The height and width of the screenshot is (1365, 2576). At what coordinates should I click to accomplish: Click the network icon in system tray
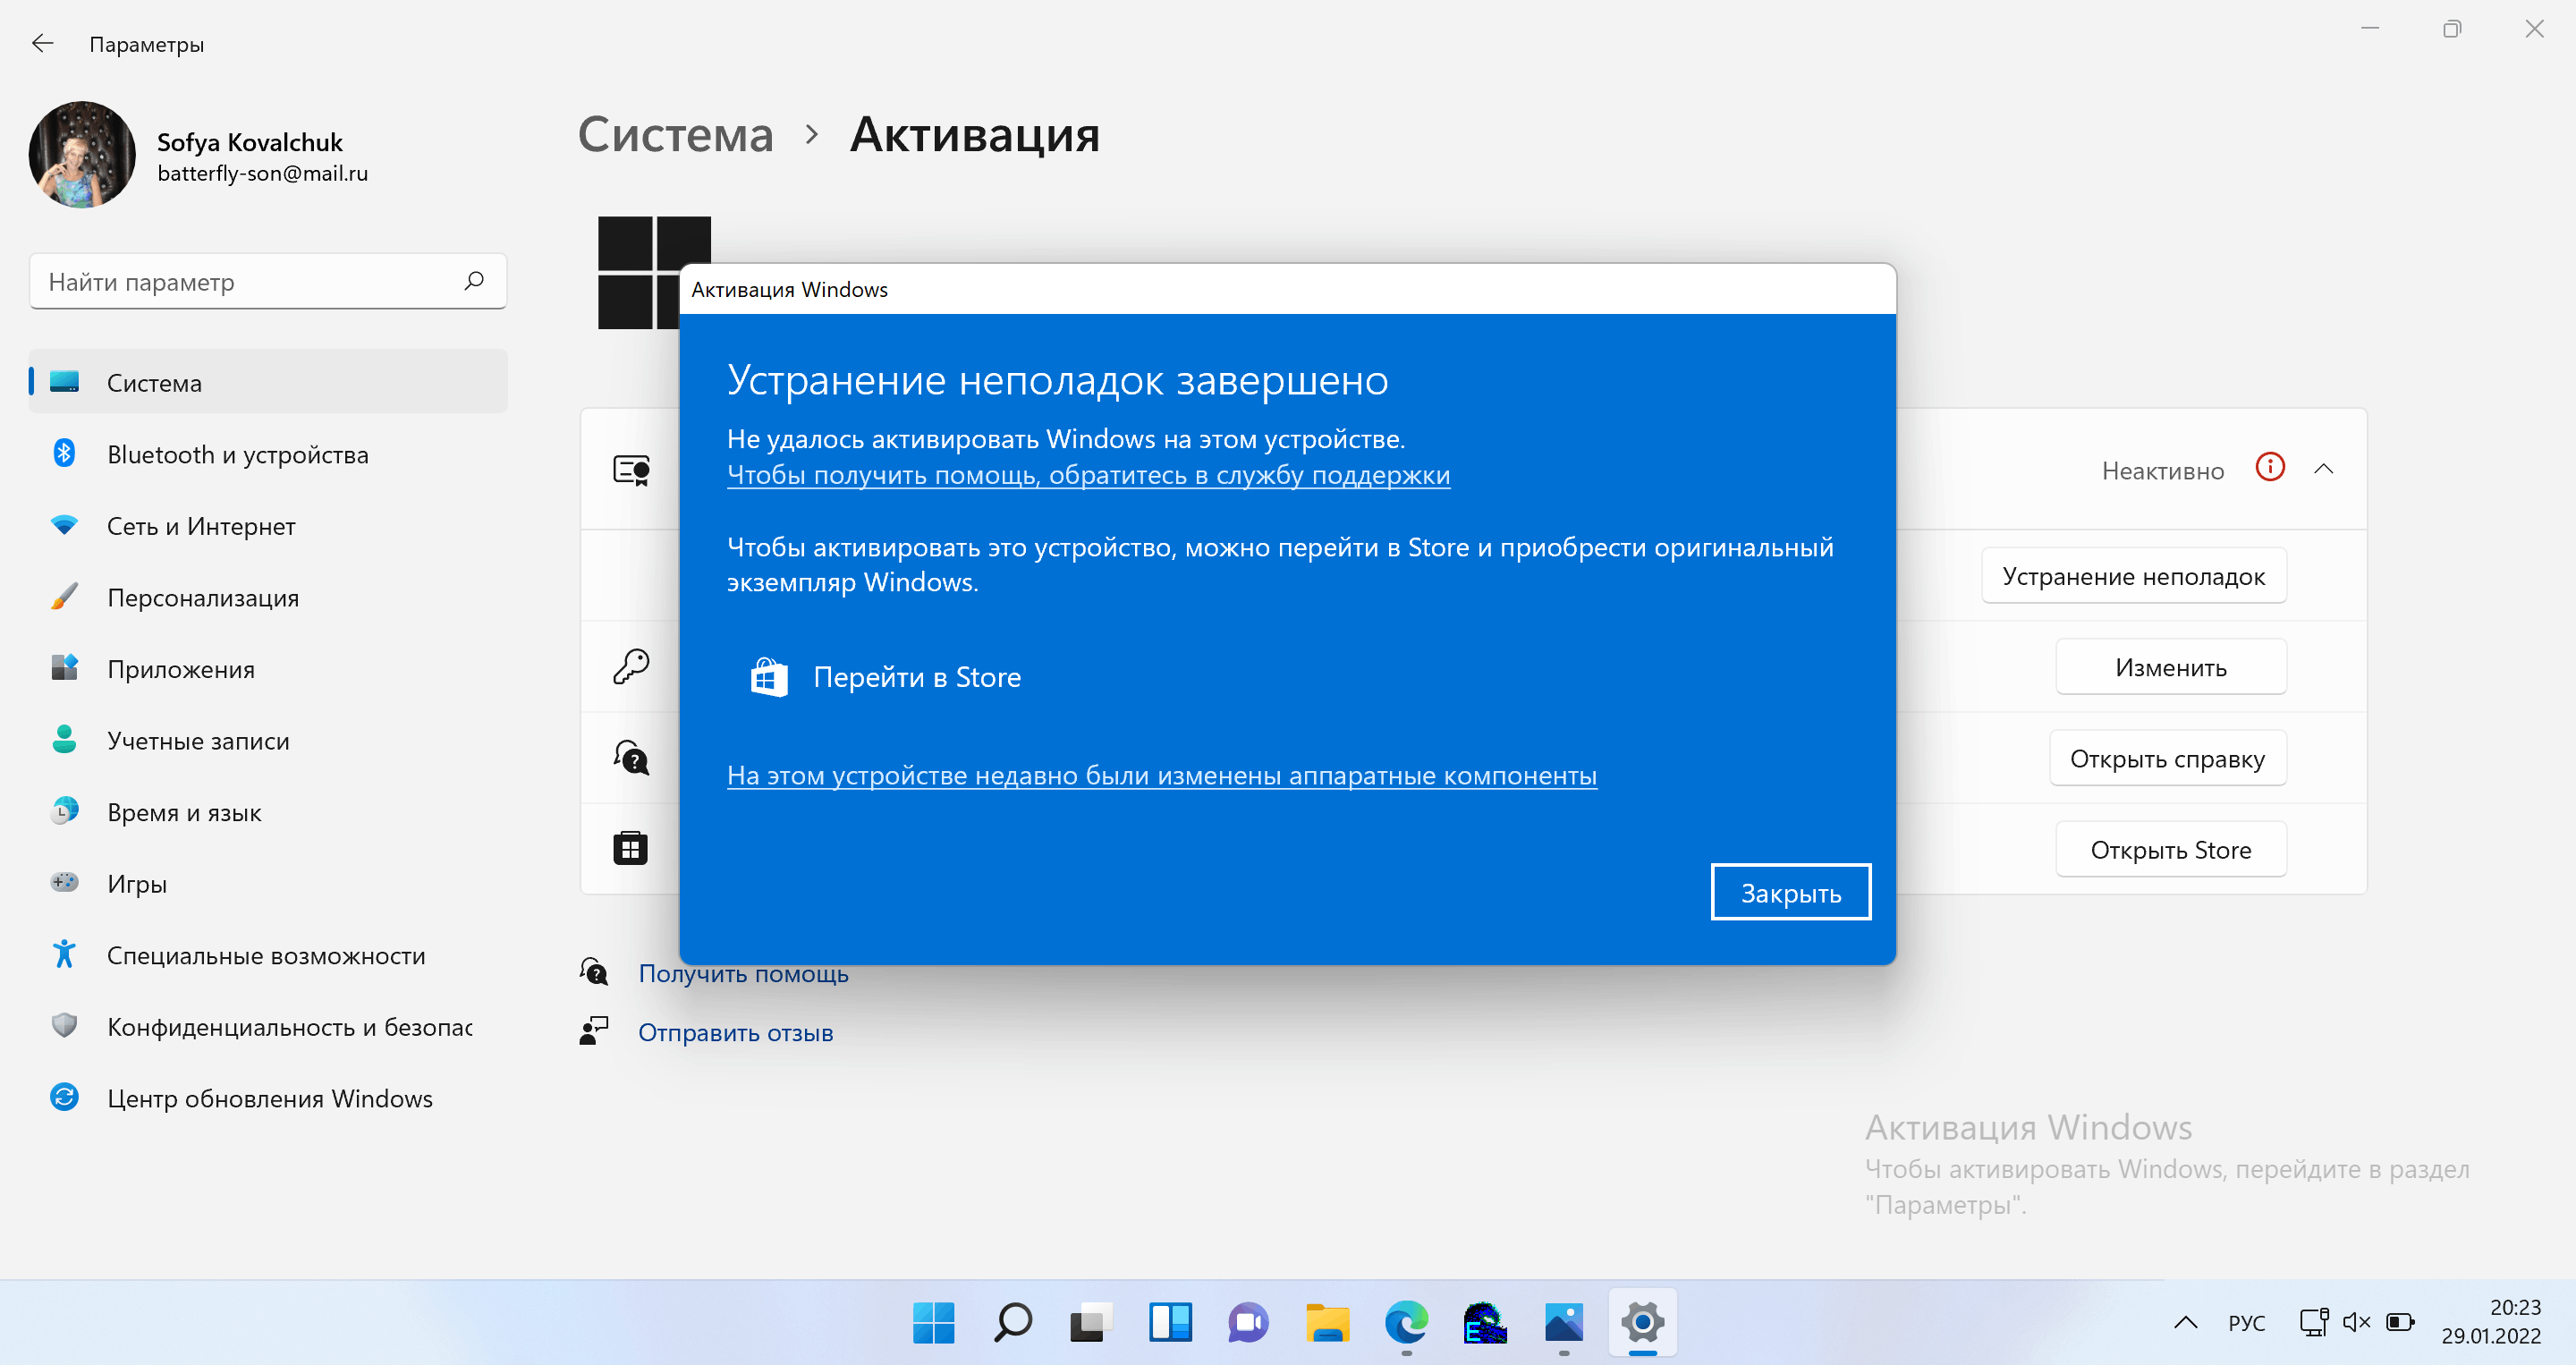pos(2313,1322)
